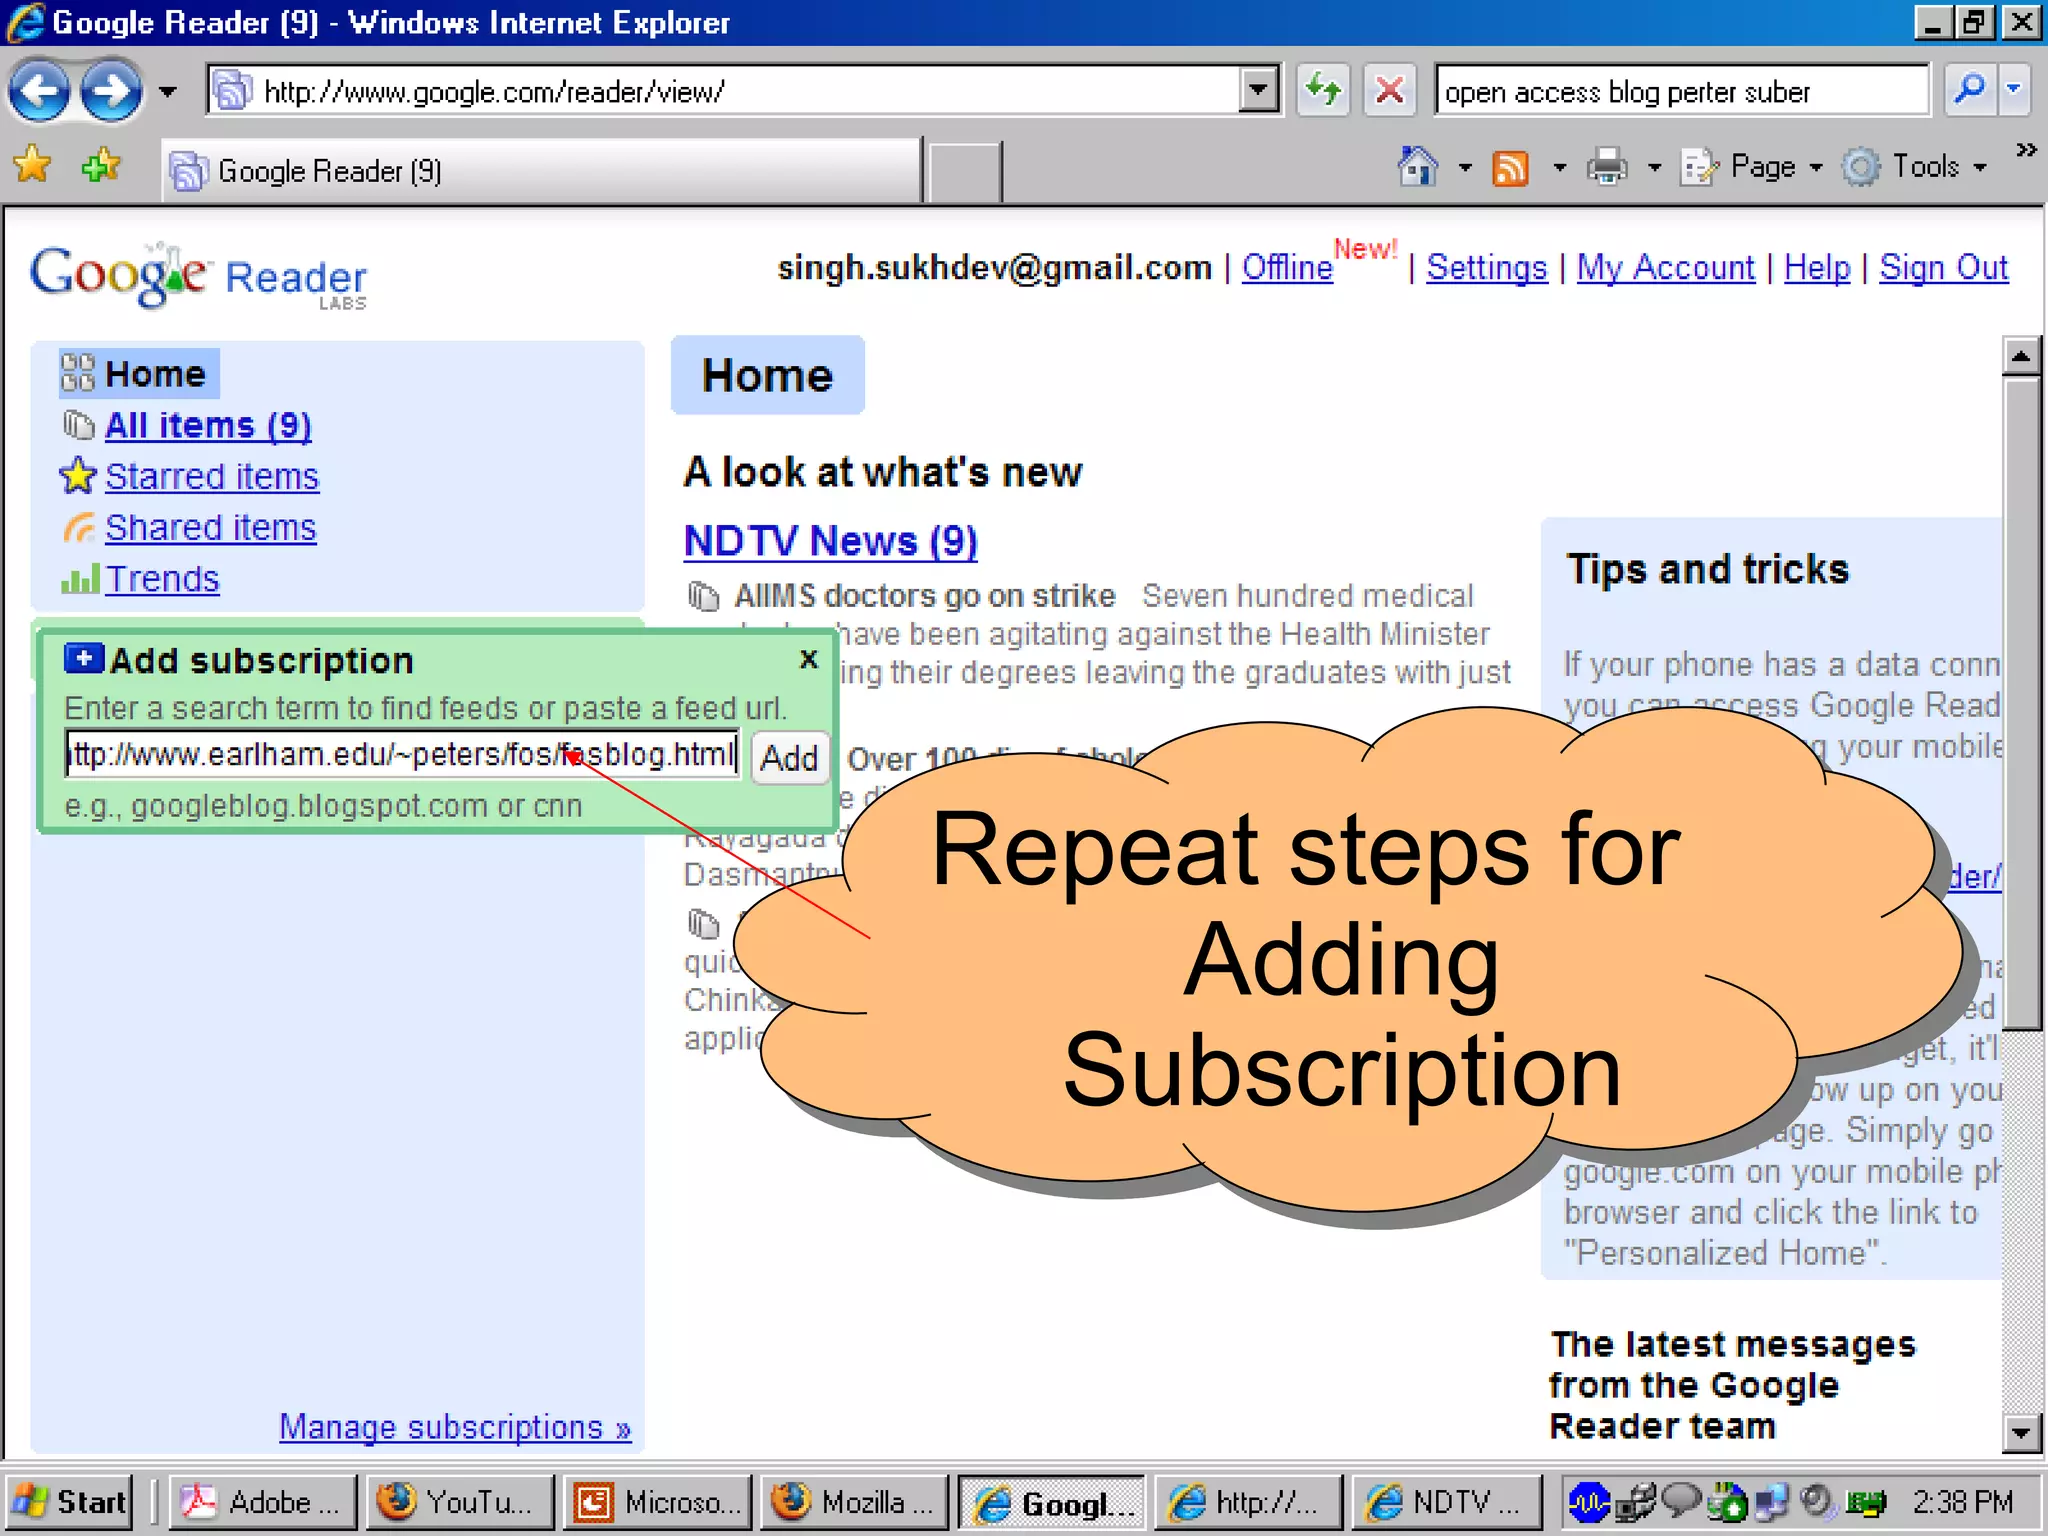
Task: Click the system tray clock 2:38 PM
Action: pos(1963,1502)
